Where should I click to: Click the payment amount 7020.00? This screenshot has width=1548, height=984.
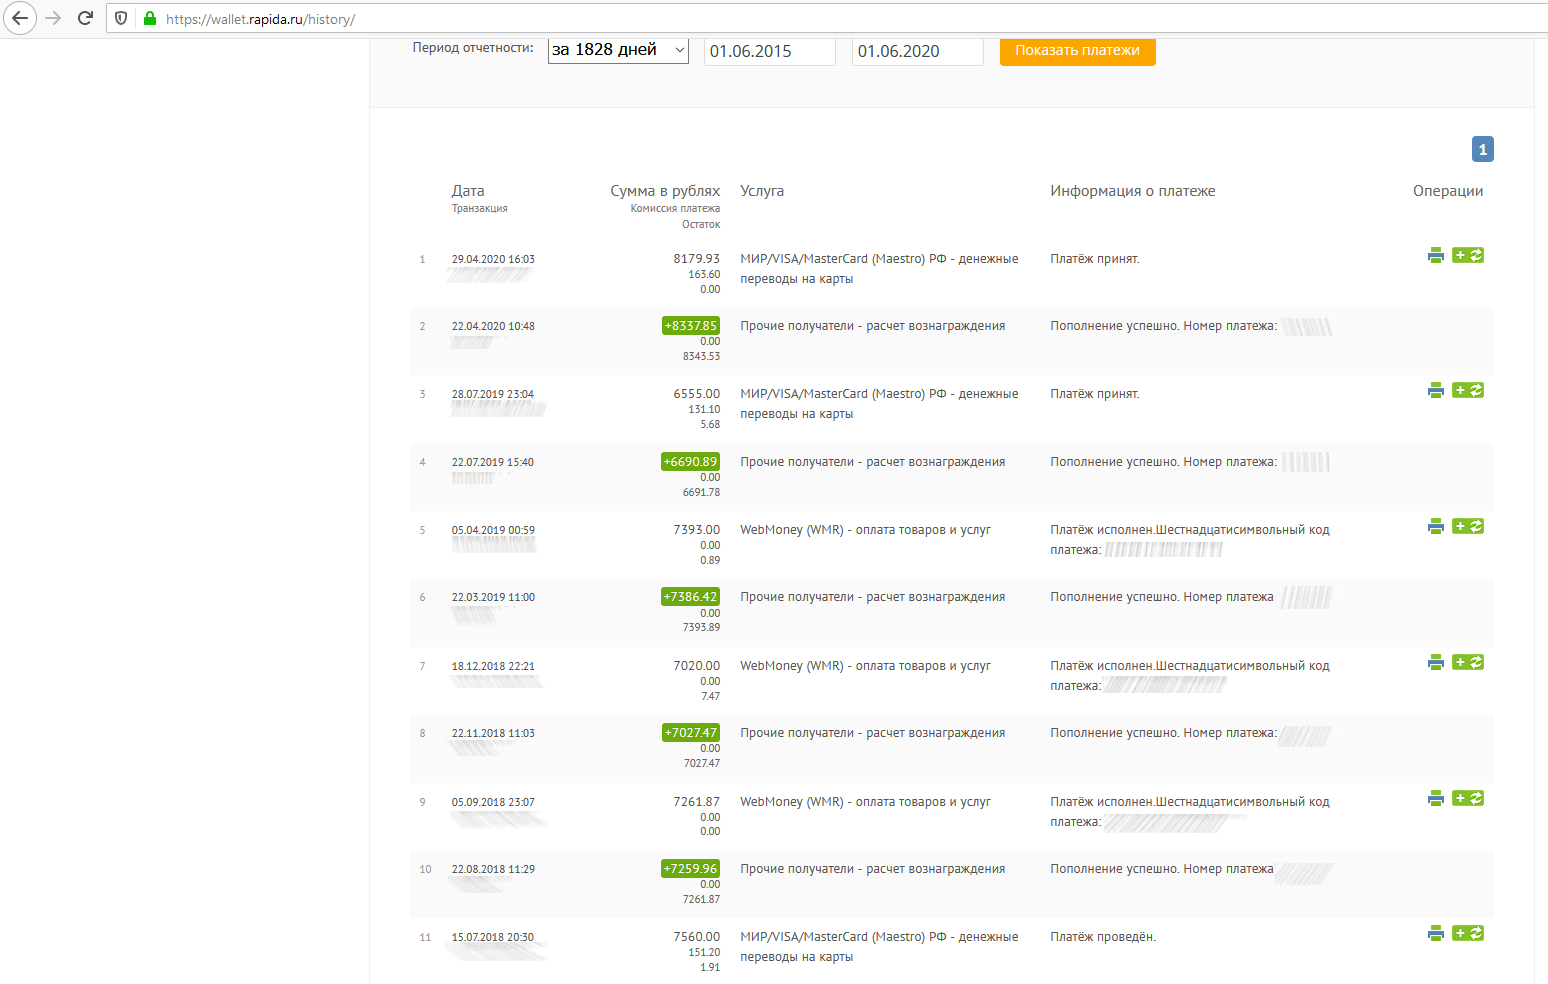pyautogui.click(x=697, y=666)
